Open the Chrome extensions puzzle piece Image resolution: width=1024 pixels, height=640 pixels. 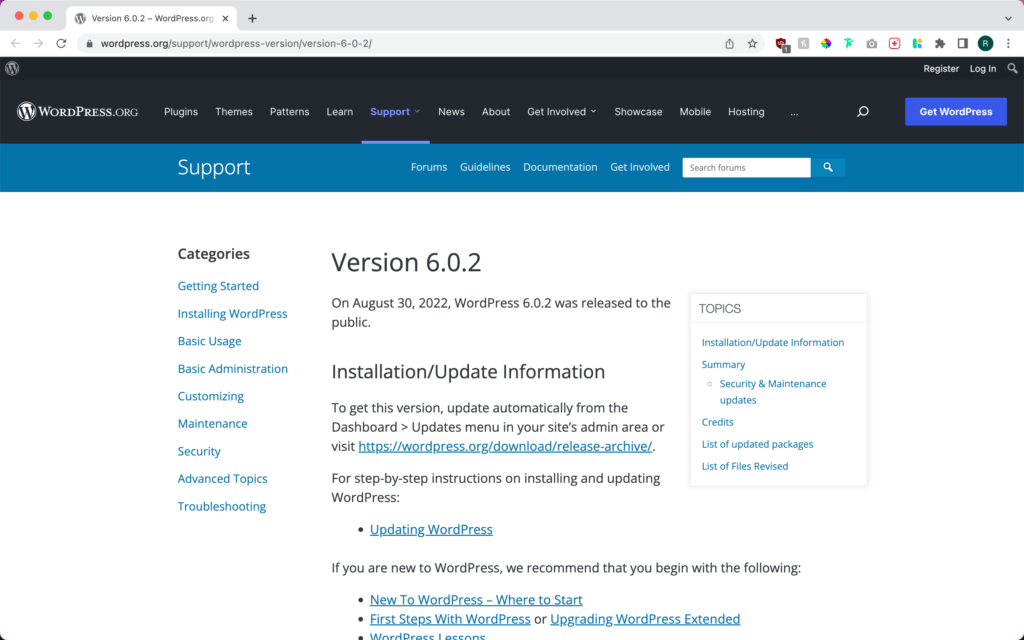pos(938,43)
